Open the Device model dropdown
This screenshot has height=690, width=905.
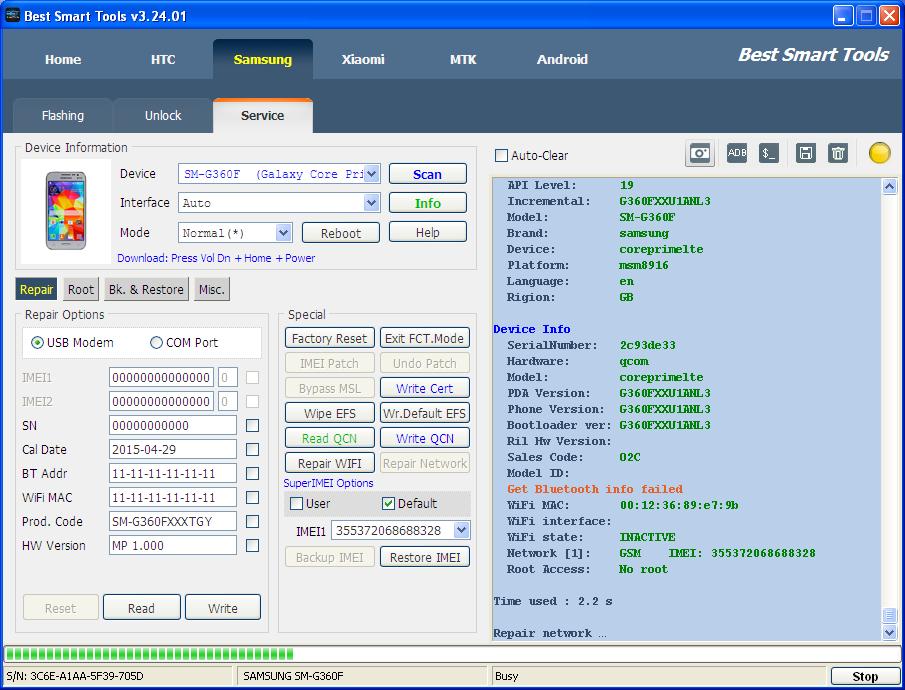371,174
